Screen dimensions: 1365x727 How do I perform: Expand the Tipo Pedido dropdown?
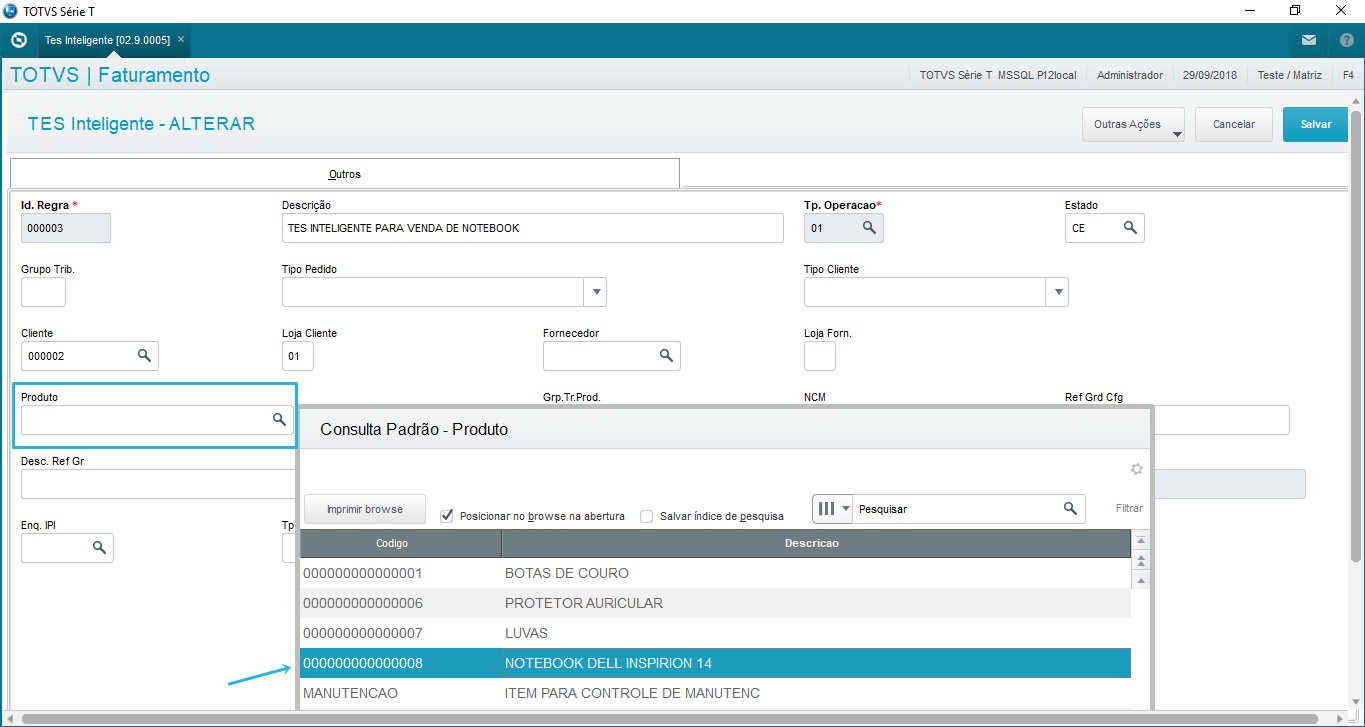click(596, 292)
